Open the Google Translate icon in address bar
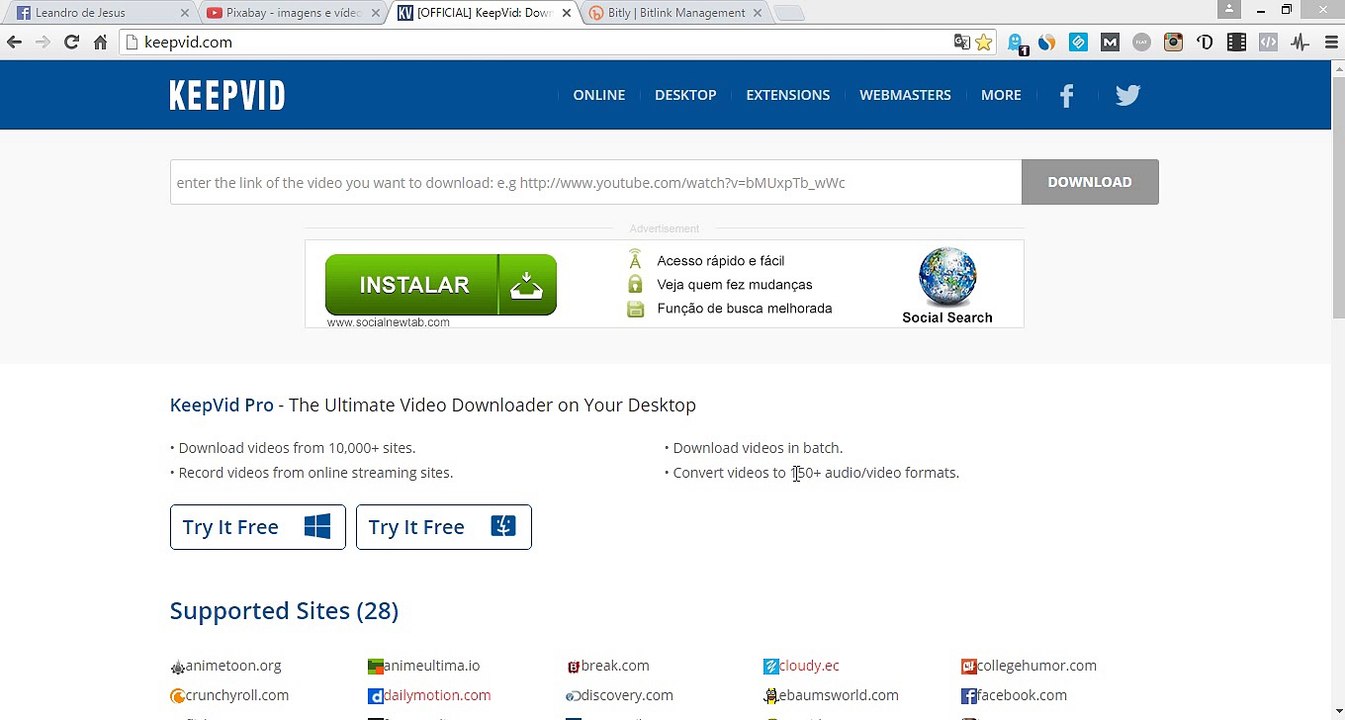 (962, 42)
